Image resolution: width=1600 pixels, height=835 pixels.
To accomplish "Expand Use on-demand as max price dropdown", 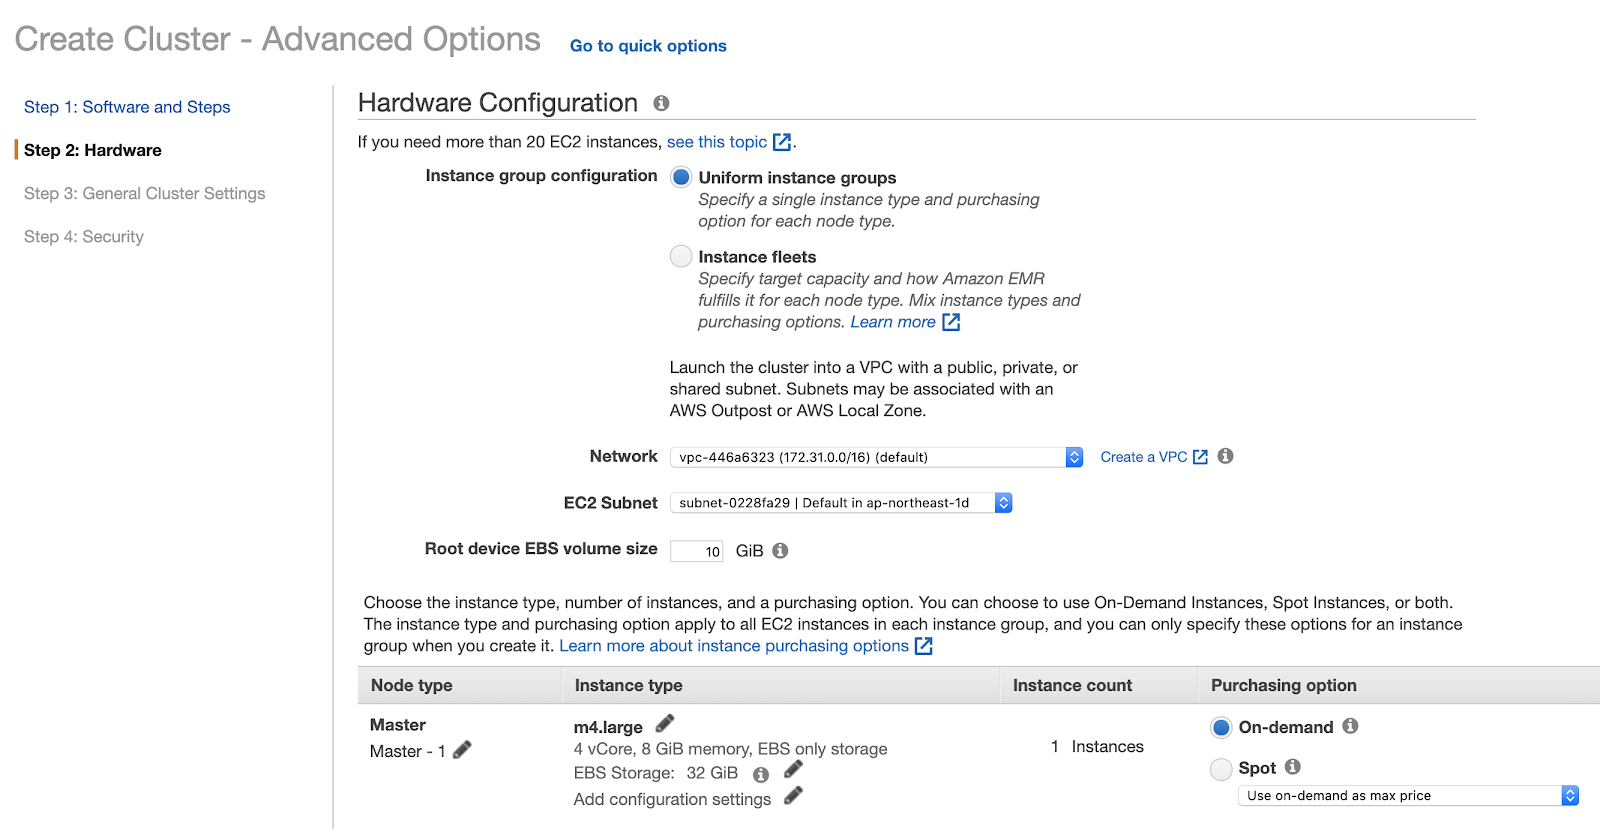I will click(1408, 796).
